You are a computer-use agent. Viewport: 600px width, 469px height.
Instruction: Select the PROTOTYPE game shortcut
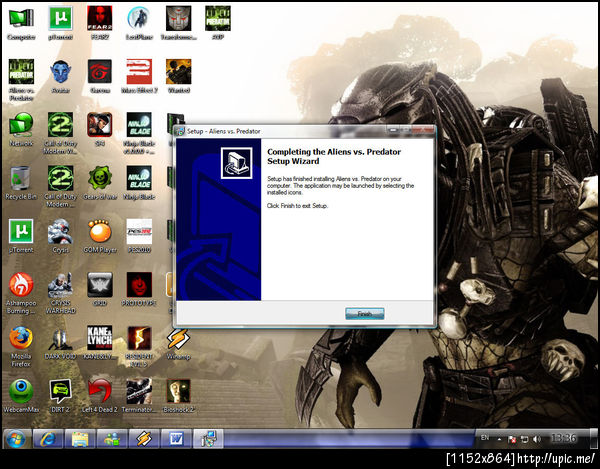point(139,290)
